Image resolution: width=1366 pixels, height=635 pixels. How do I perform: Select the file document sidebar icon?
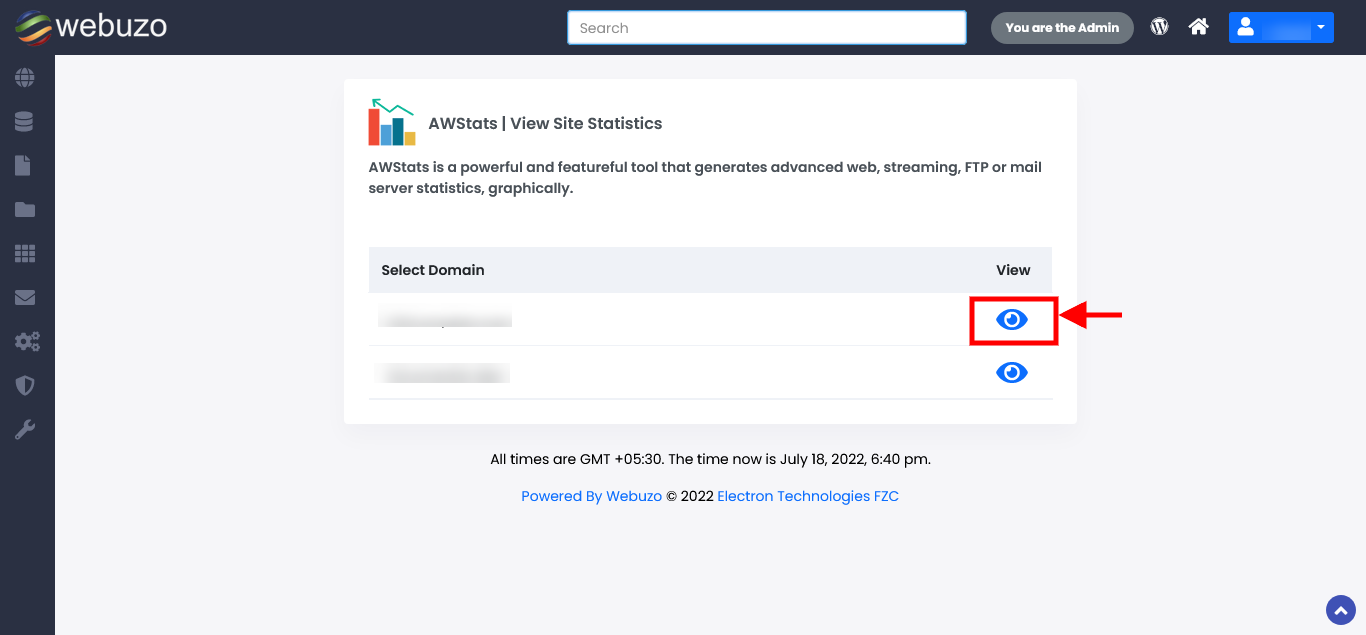tap(23, 166)
